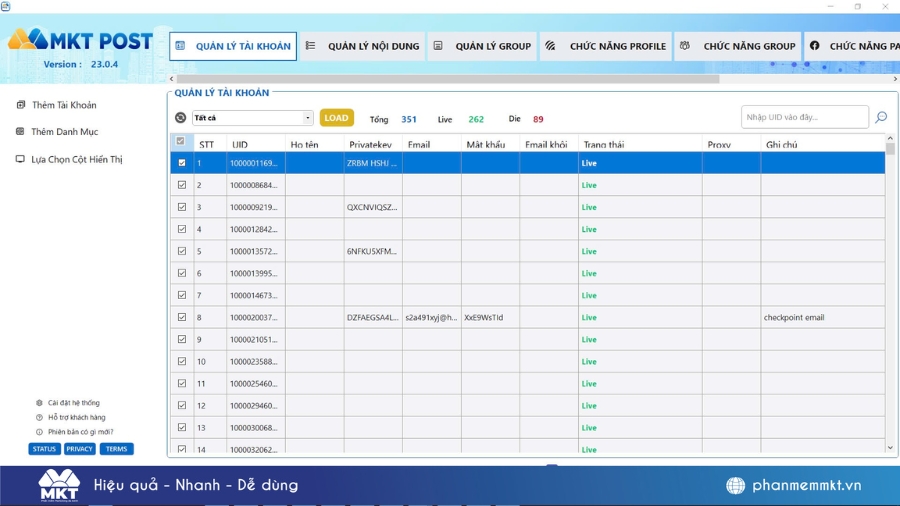Choose Lựa Chọn Cột Hiển Thị option
This screenshot has width=900, height=506.
pyautogui.click(x=76, y=159)
